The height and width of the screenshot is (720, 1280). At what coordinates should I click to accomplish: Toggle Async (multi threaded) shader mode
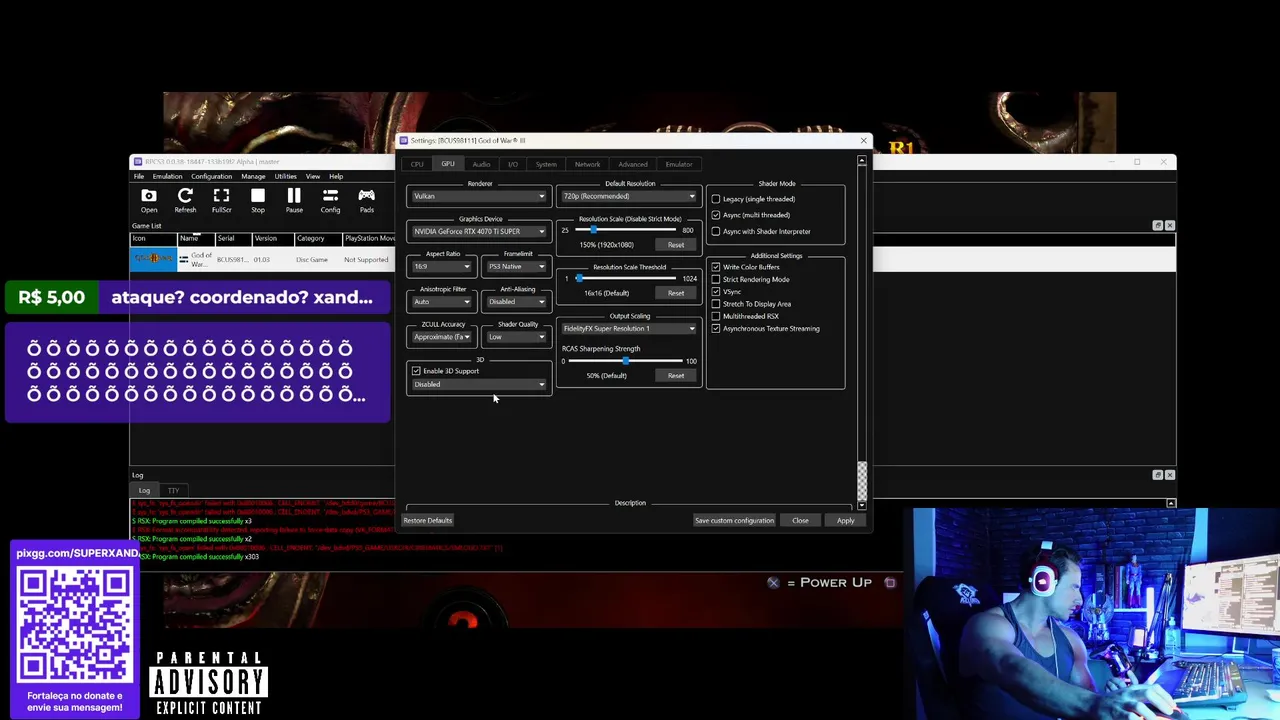click(716, 215)
